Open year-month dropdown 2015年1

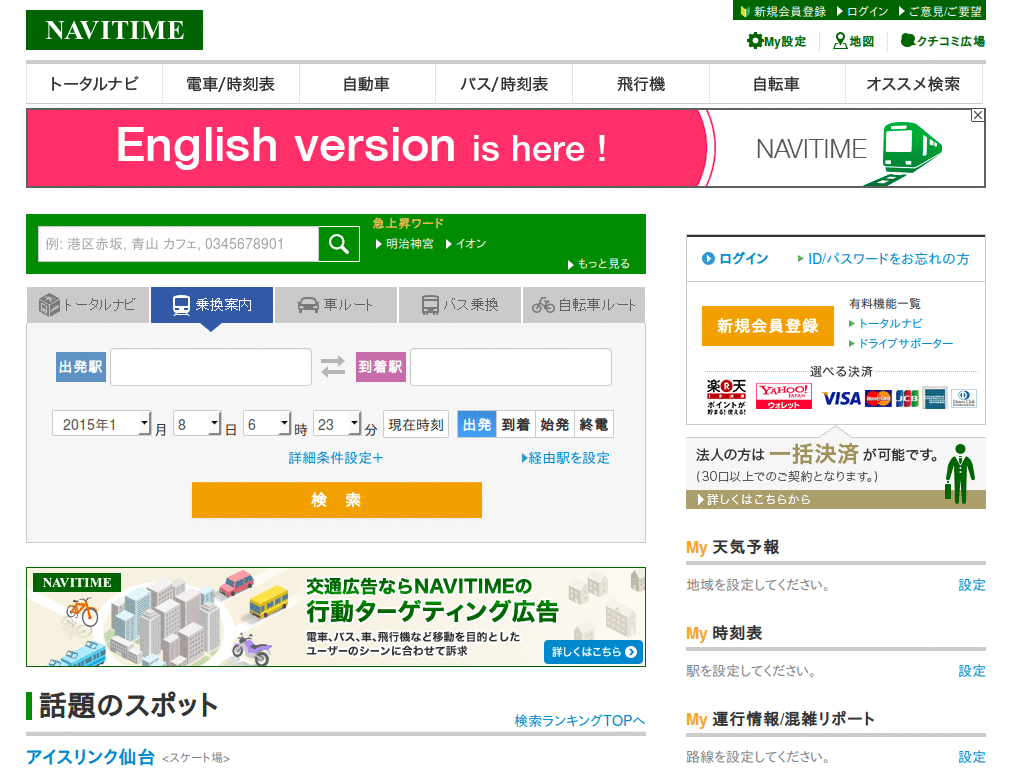(x=102, y=424)
